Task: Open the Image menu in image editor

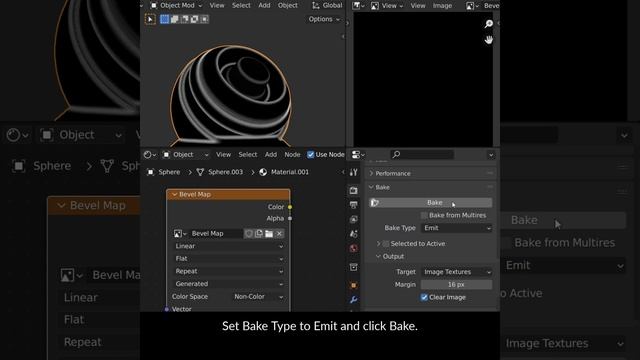Action: 442,6
